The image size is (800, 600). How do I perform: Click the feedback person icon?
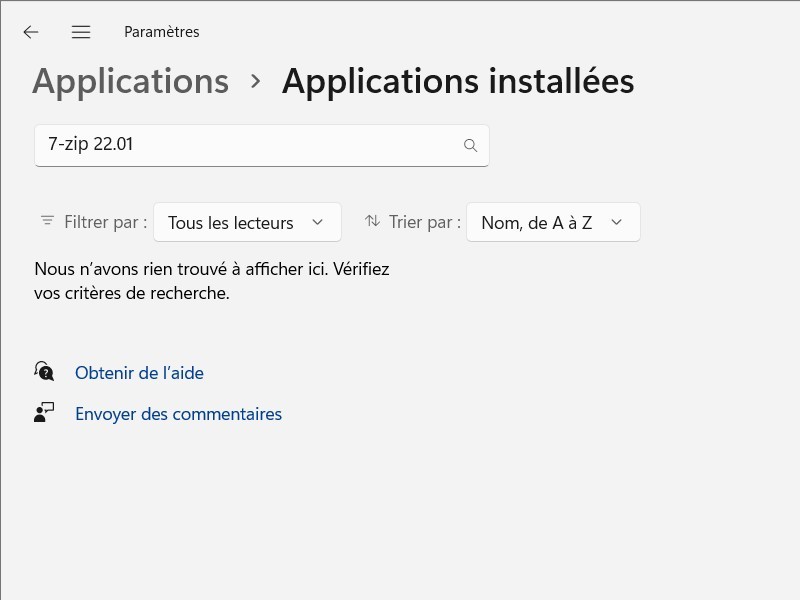tap(44, 413)
